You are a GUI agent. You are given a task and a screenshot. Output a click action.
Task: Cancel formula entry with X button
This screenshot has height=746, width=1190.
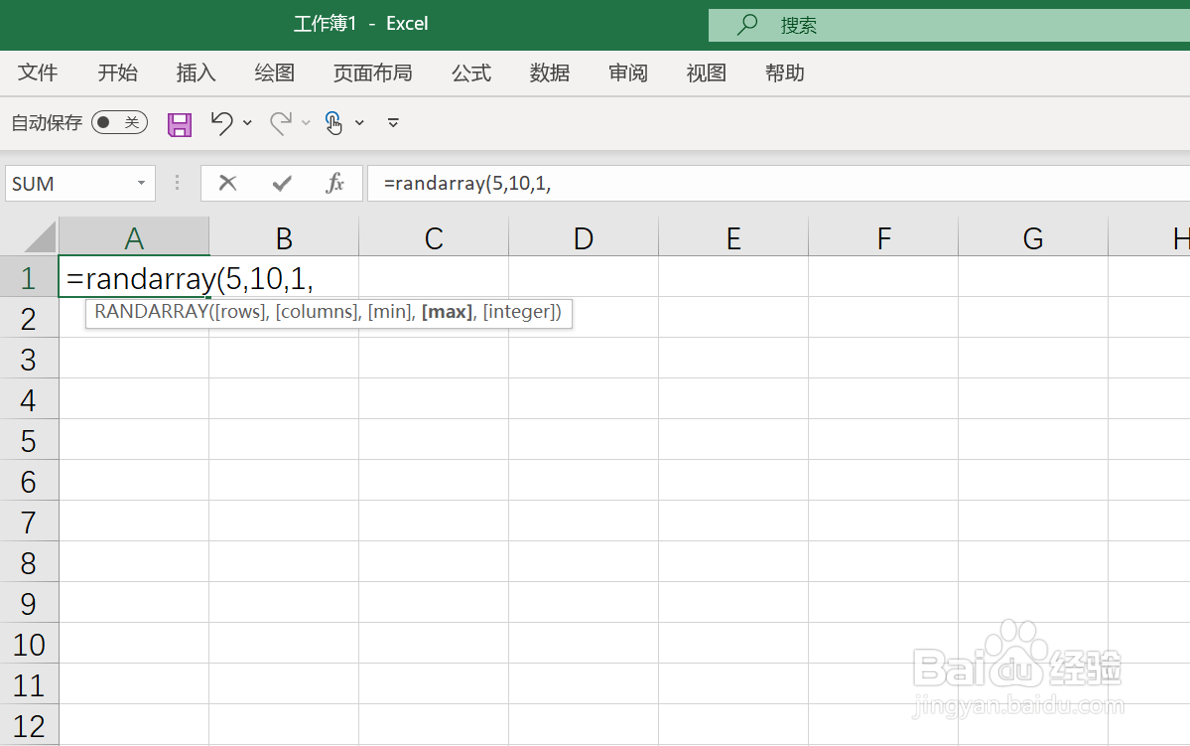[x=227, y=183]
